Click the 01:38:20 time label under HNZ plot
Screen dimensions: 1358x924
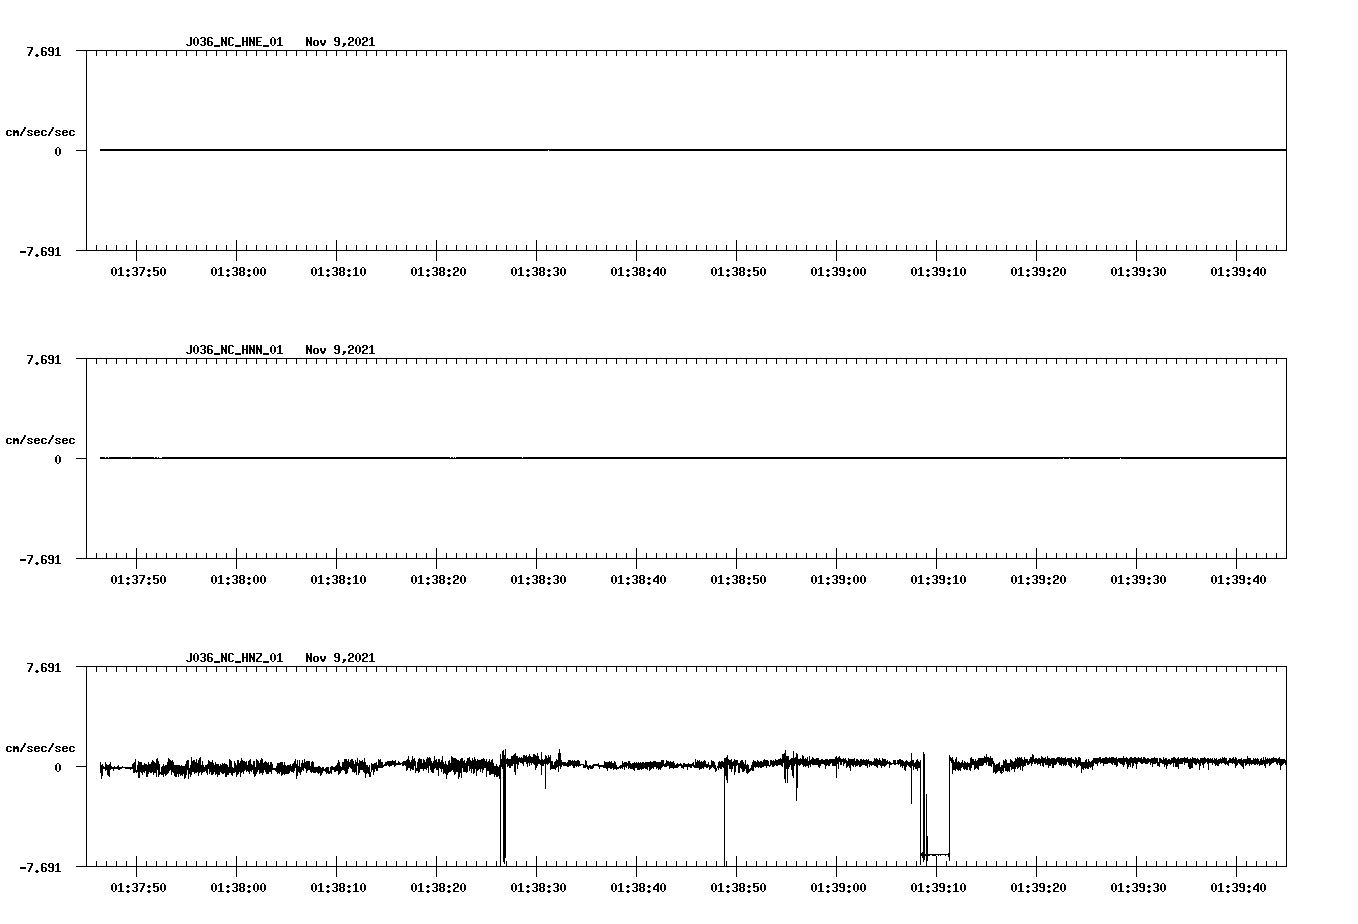click(x=438, y=888)
